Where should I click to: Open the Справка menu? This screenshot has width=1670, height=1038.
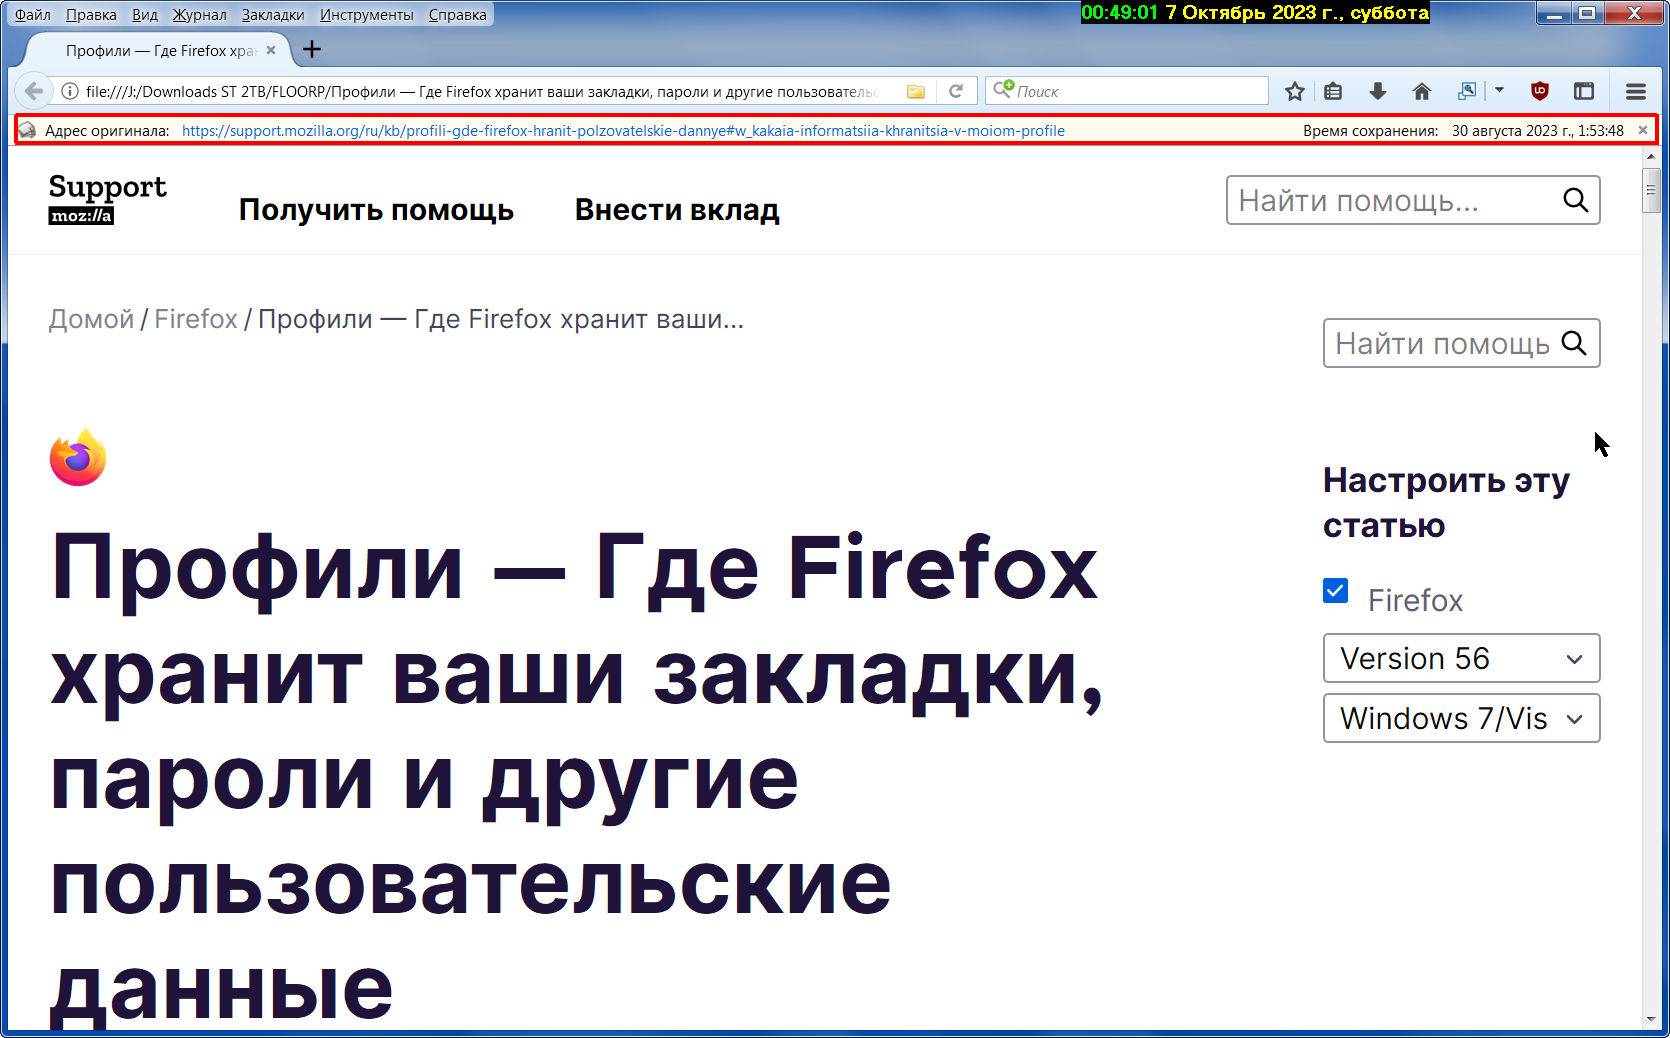[x=457, y=14]
